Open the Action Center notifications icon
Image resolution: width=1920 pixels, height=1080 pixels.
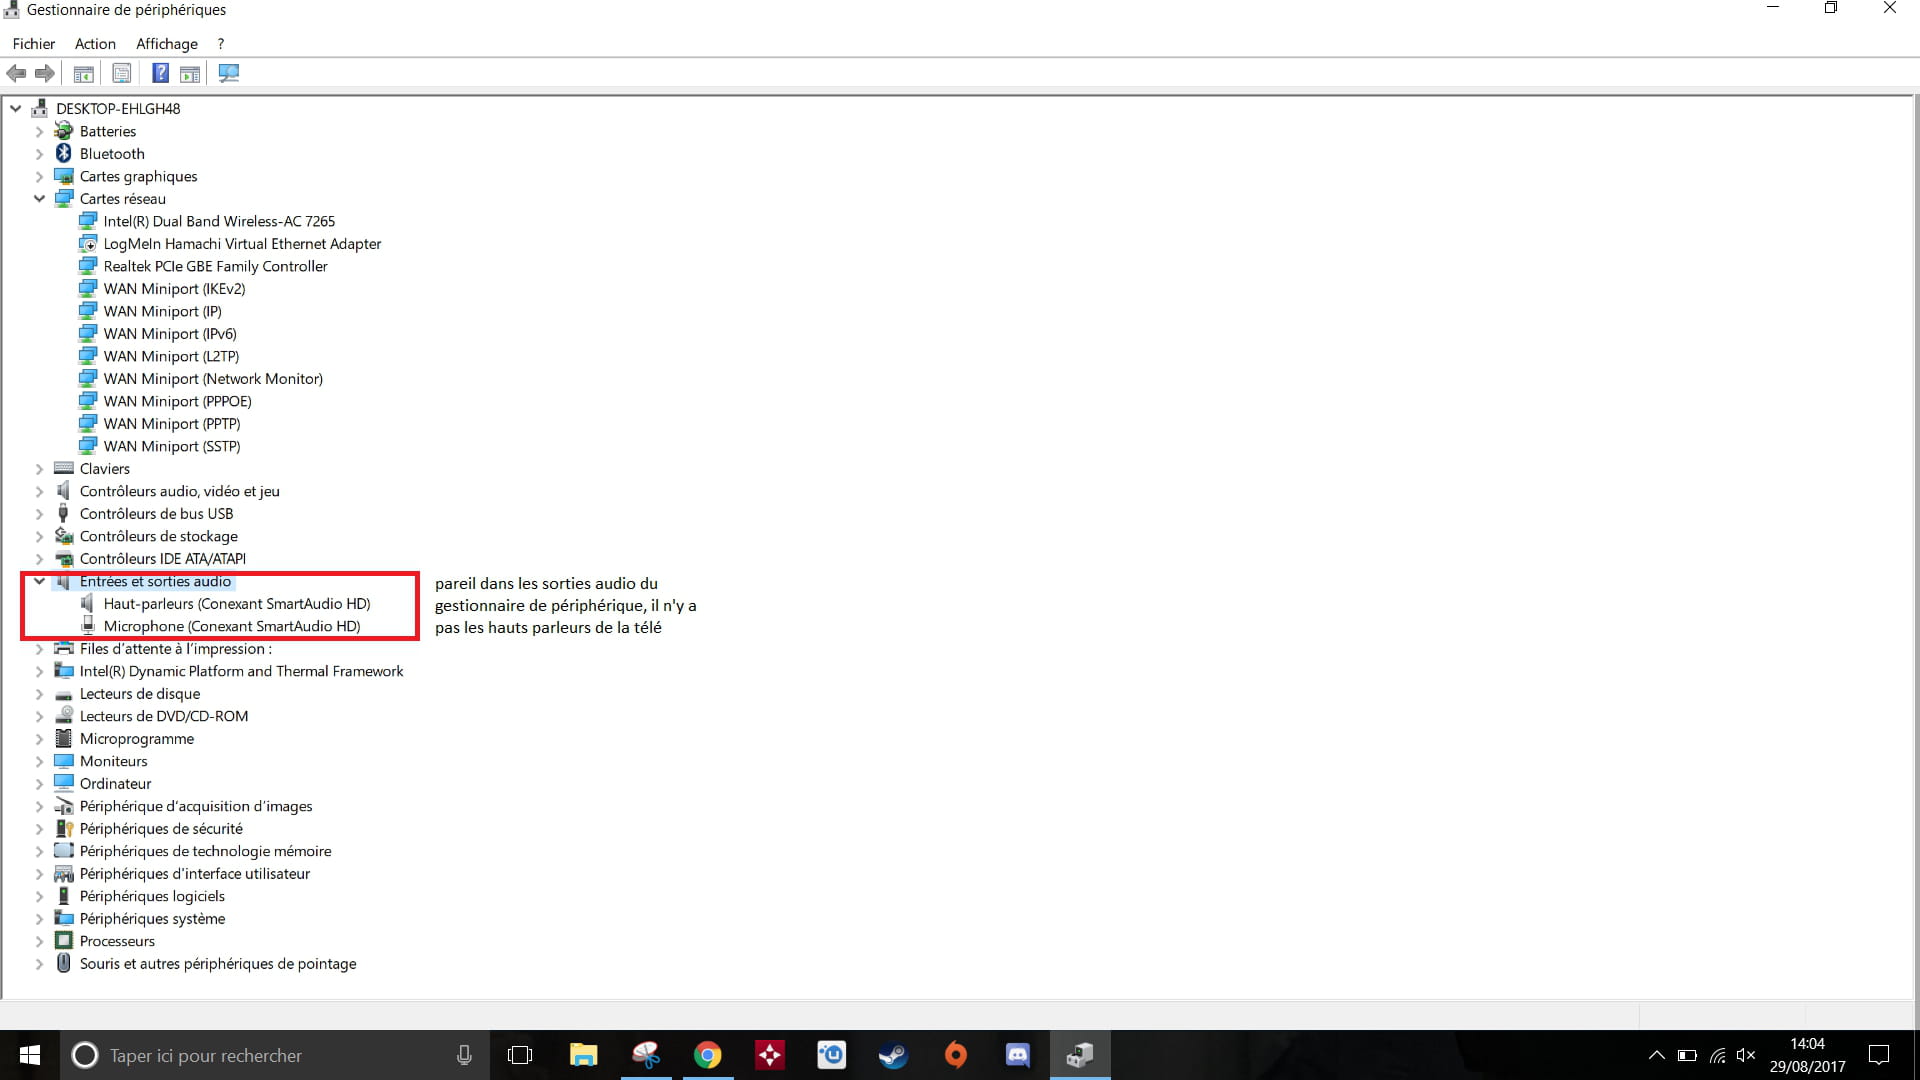click(1879, 1055)
